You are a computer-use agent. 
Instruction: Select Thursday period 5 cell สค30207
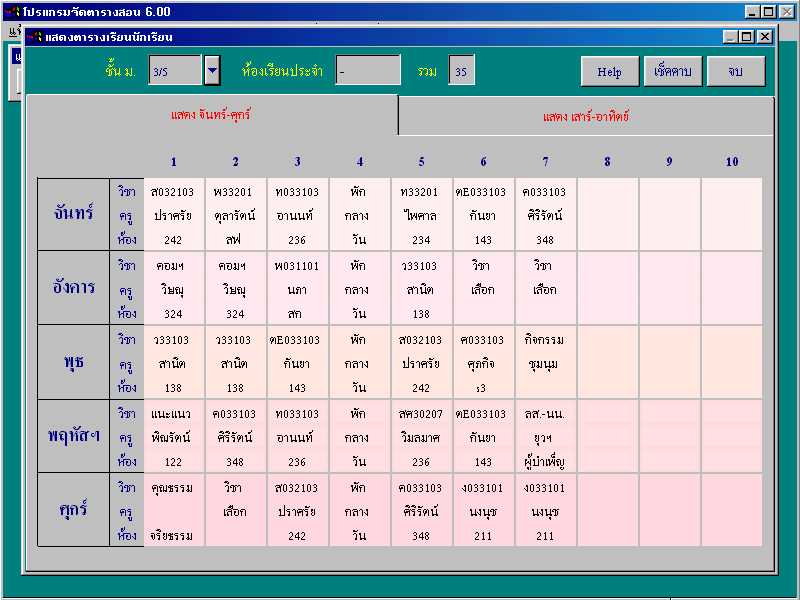click(421, 437)
